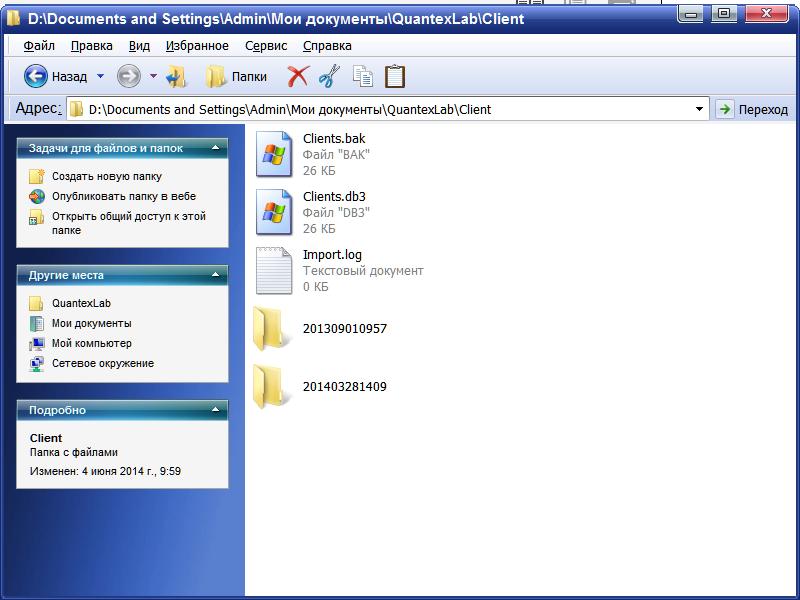Cut using the scissors toolbar icon
Image resolution: width=800 pixels, height=600 pixels.
click(x=330, y=77)
